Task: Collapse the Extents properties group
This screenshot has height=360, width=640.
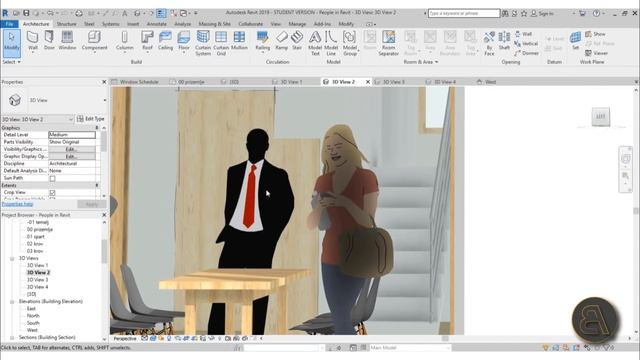Action: pyautogui.click(x=97, y=185)
